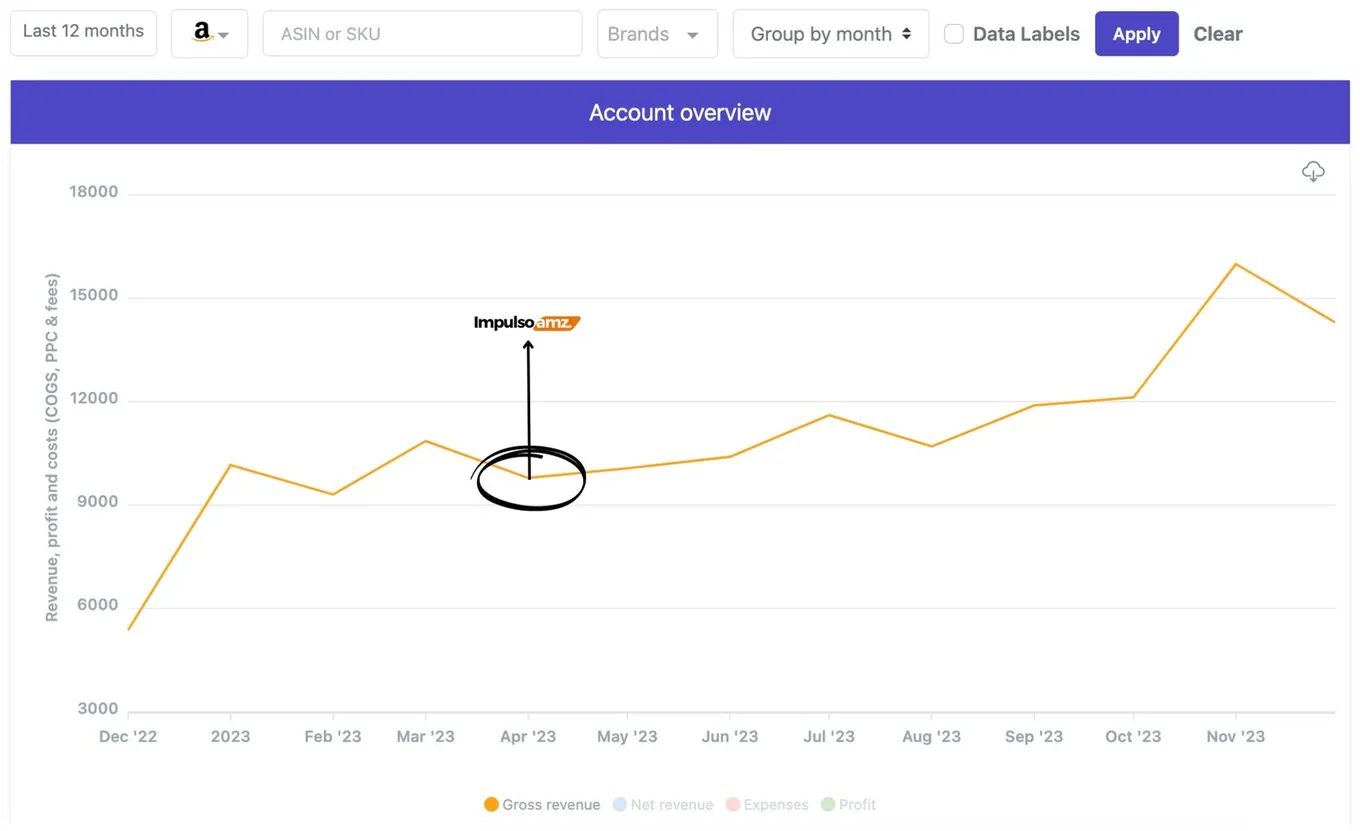
Task: Click the Sep '23 axis label
Action: click(x=1033, y=737)
